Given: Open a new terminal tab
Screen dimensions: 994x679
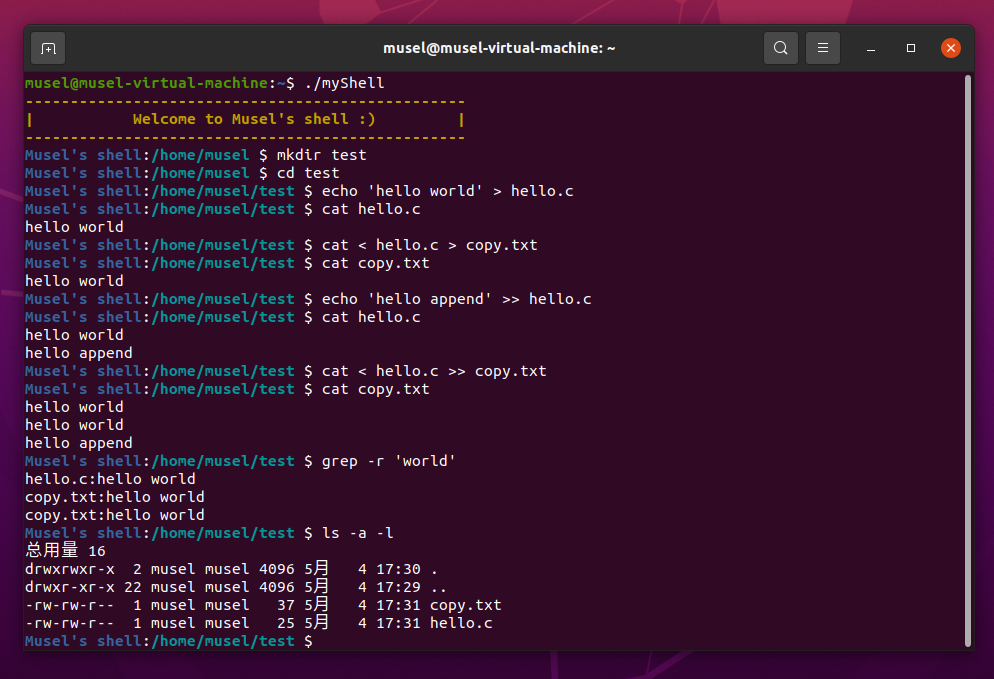Looking at the screenshot, I should pos(48,48).
